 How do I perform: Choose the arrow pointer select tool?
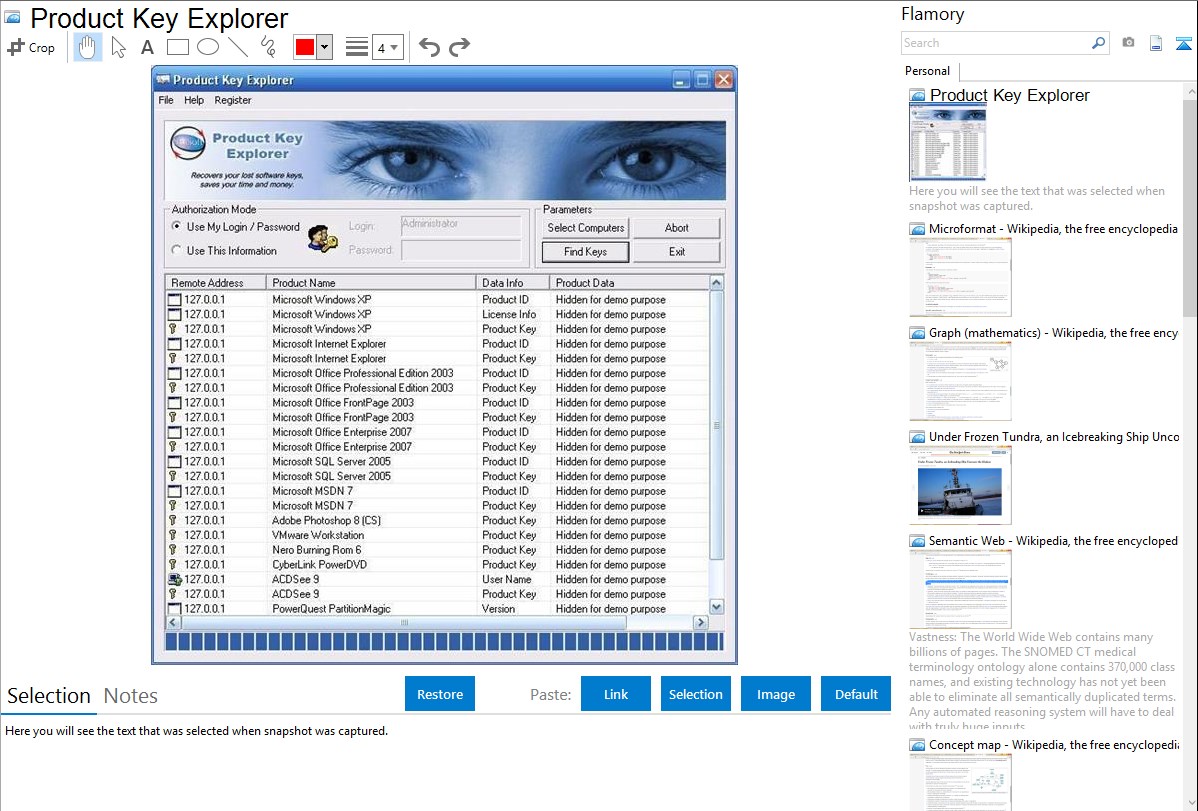pos(119,47)
